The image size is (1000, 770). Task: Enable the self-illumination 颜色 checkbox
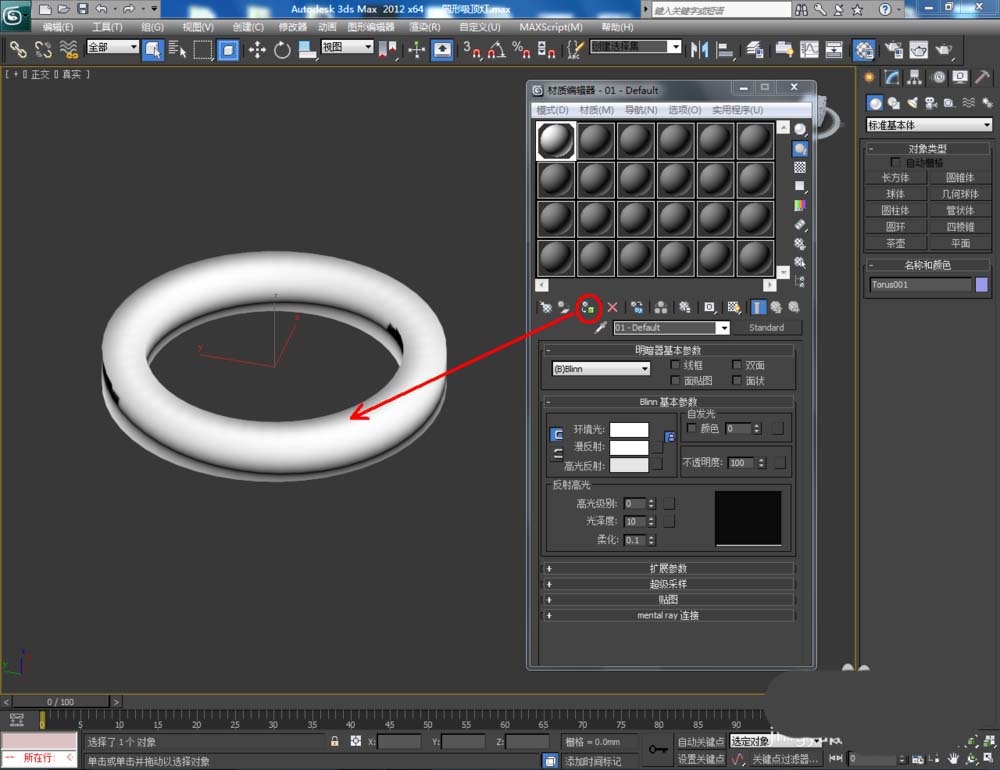tap(692, 428)
